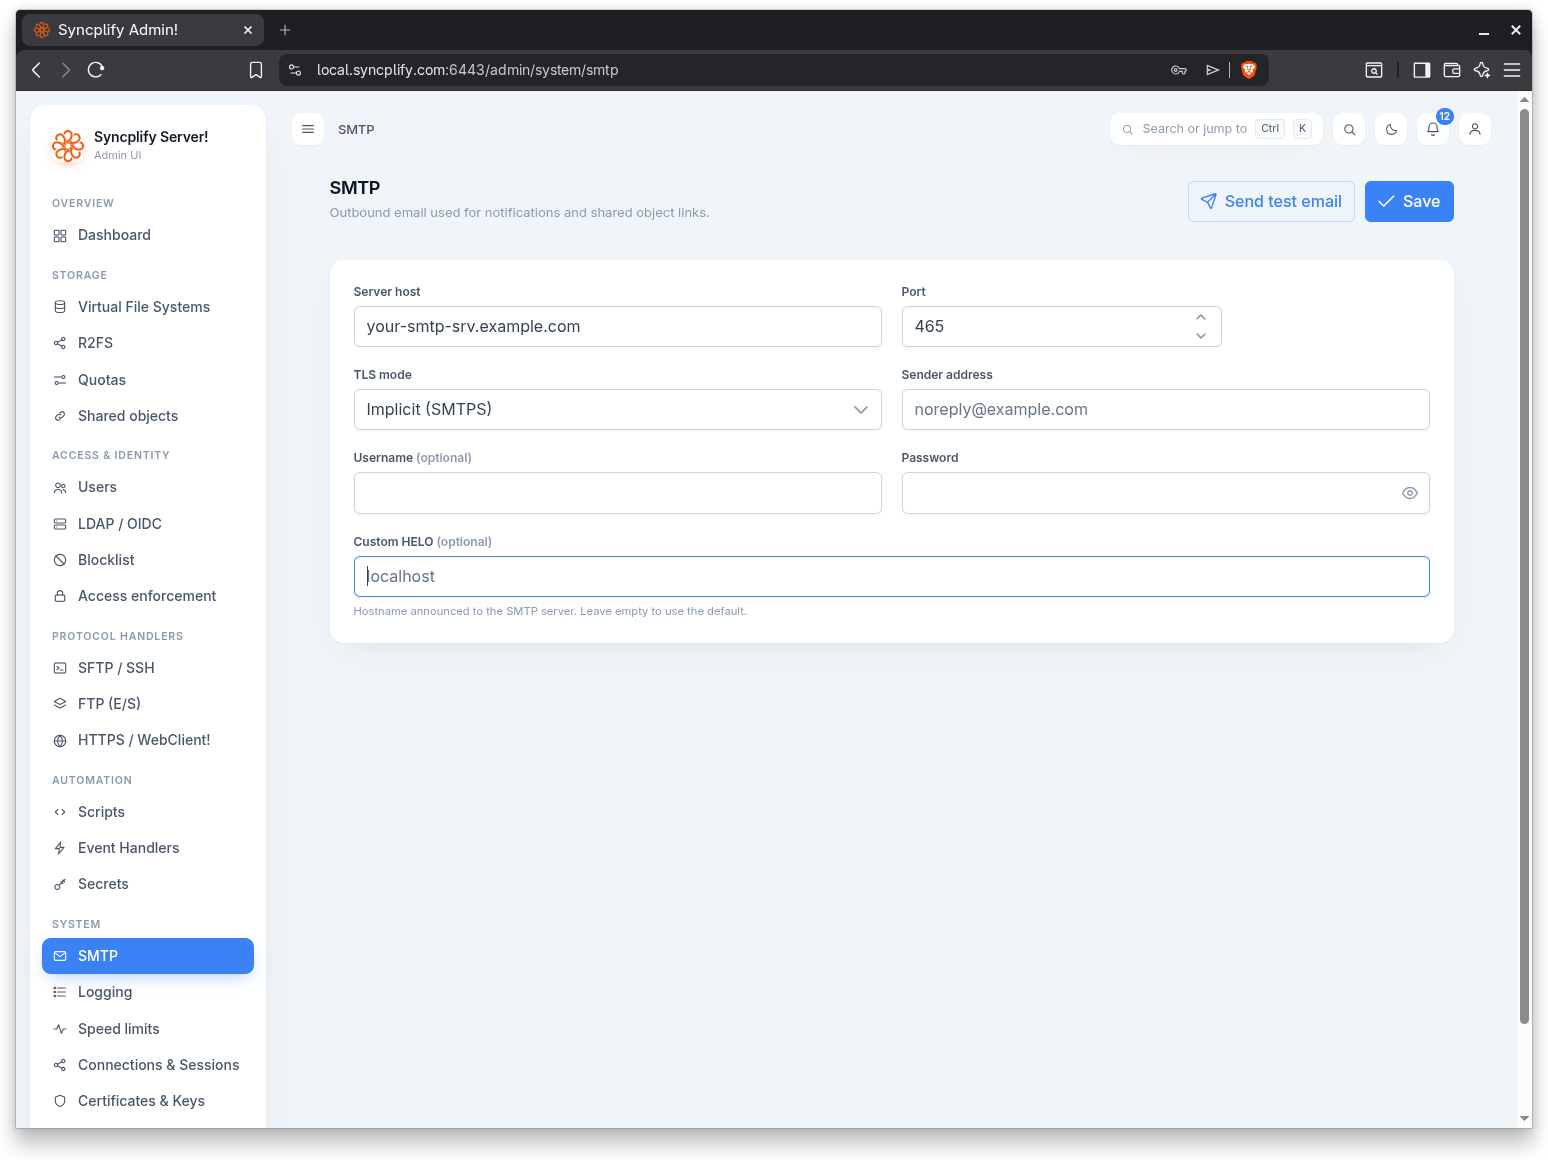Image resolution: width=1548 pixels, height=1160 pixels.
Task: Open the Logging settings
Action: point(148,992)
